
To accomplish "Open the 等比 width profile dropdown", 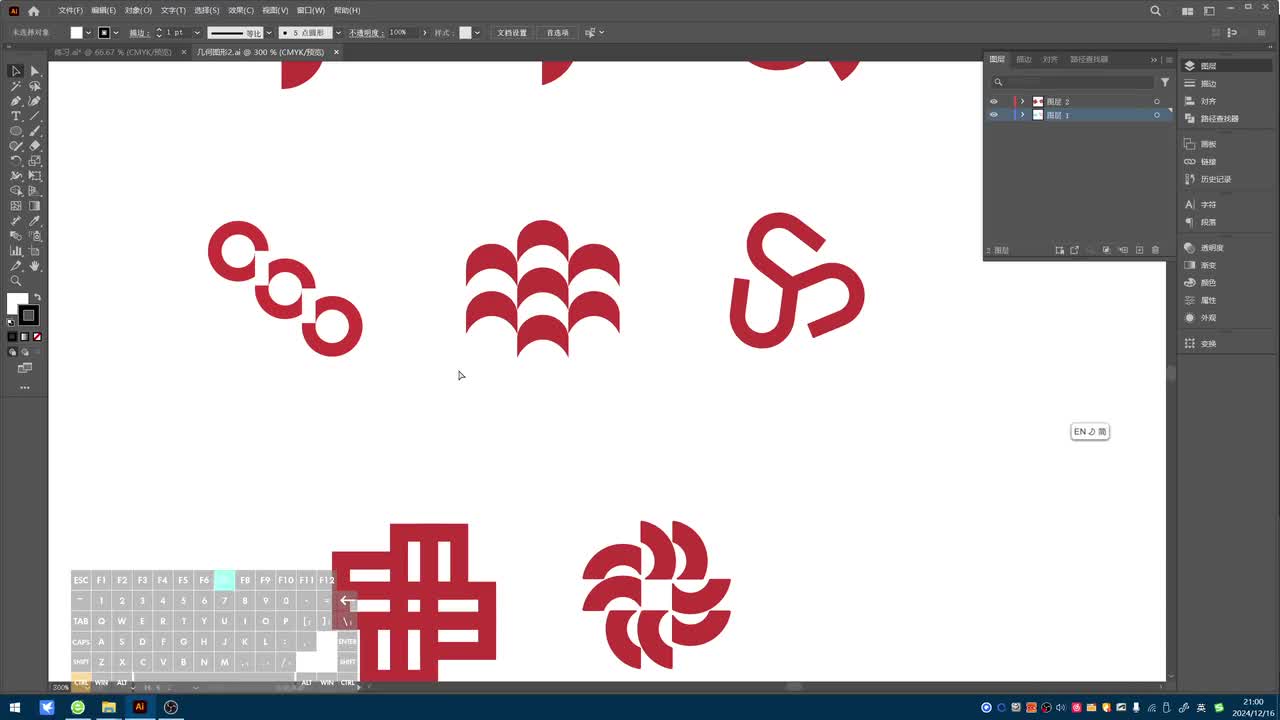I will pos(267,33).
